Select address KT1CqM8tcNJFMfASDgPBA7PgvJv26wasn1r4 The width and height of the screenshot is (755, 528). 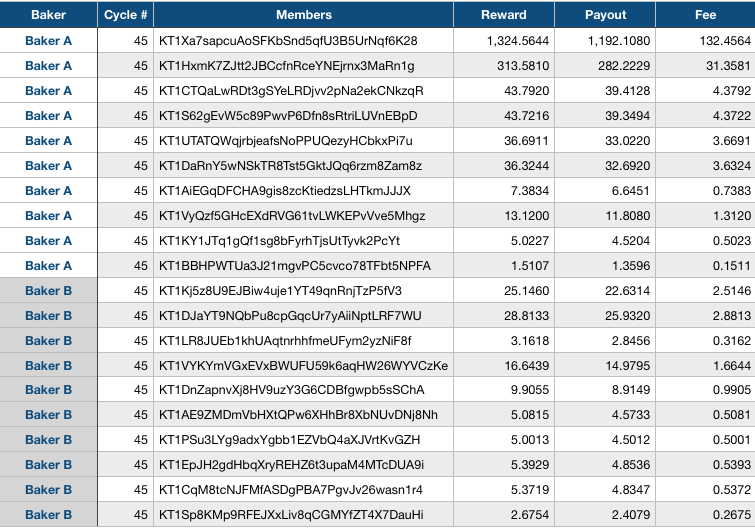pos(291,490)
